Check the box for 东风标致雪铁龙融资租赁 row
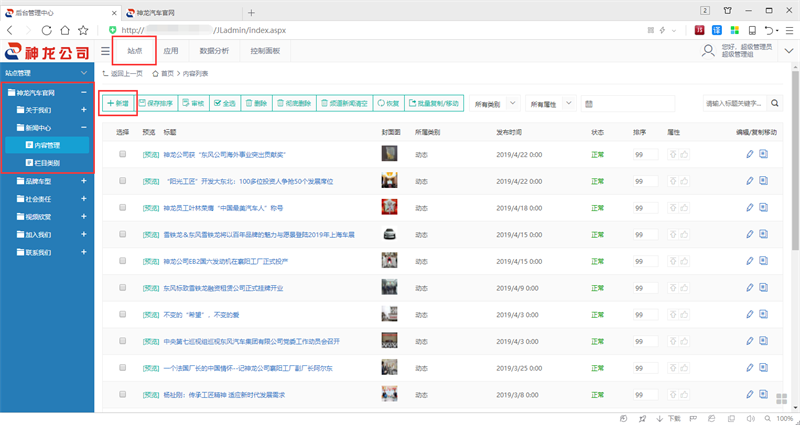This screenshot has height=425, width=800. point(122,287)
